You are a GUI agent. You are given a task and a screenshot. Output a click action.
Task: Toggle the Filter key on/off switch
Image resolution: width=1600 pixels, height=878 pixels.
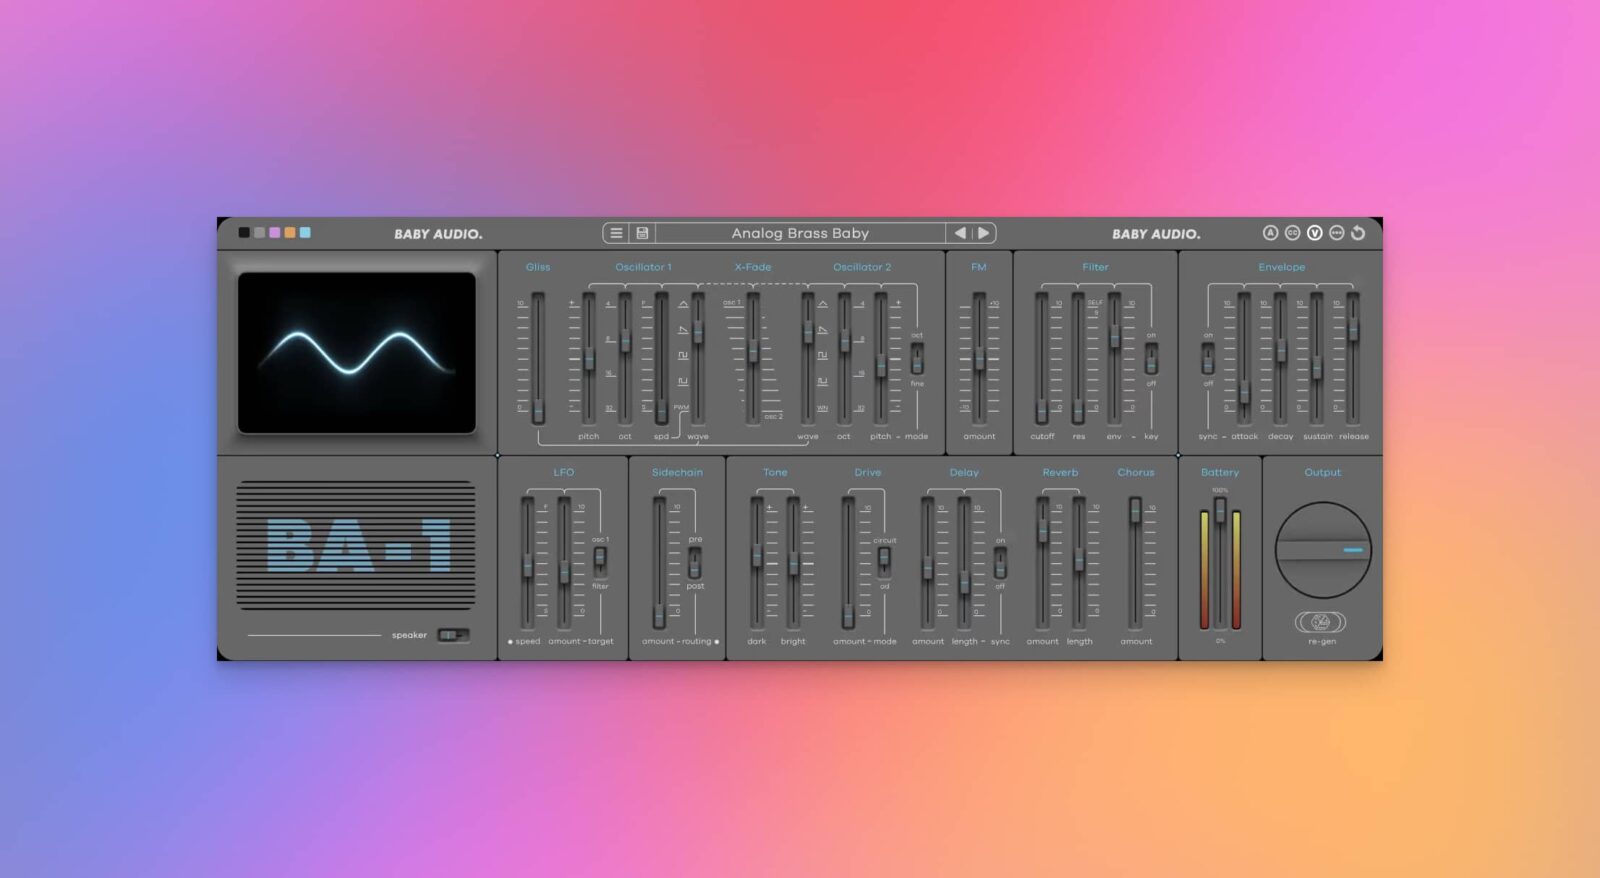coord(1151,358)
